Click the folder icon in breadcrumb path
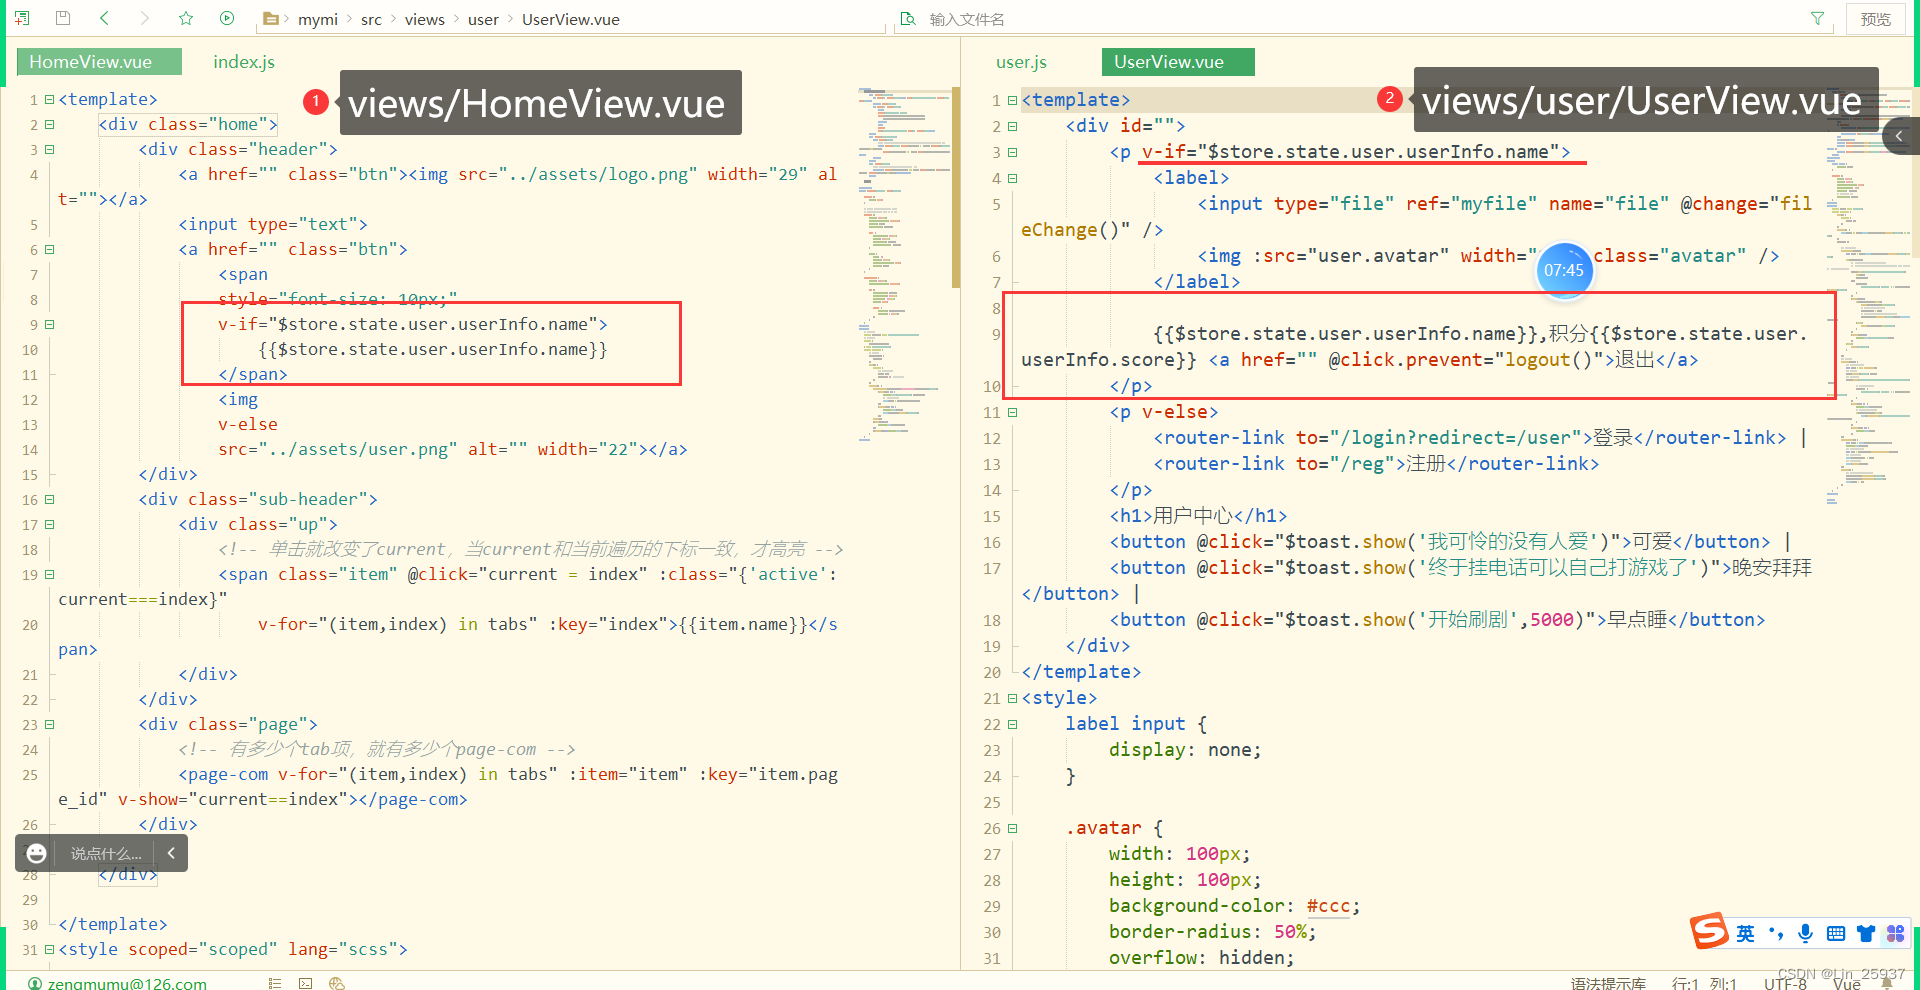1920x990 pixels. pos(270,19)
